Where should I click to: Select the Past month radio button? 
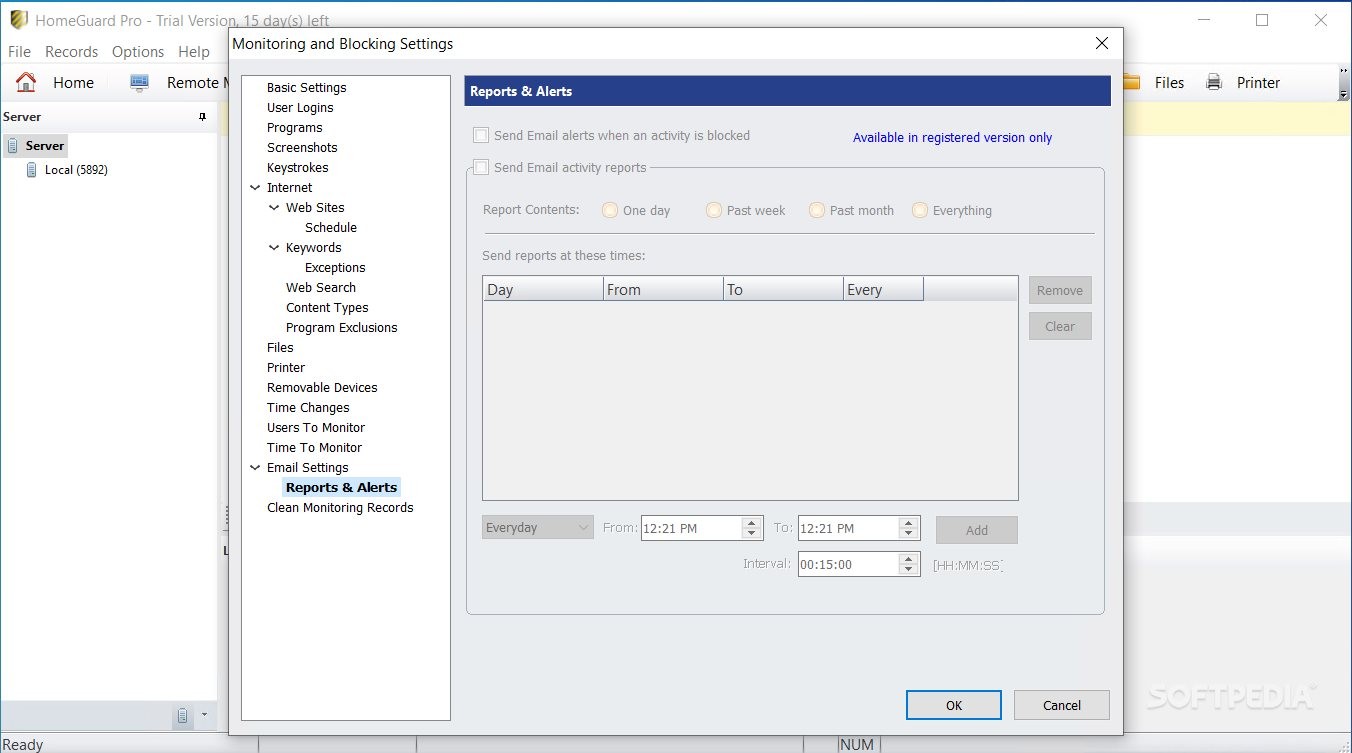coord(817,210)
